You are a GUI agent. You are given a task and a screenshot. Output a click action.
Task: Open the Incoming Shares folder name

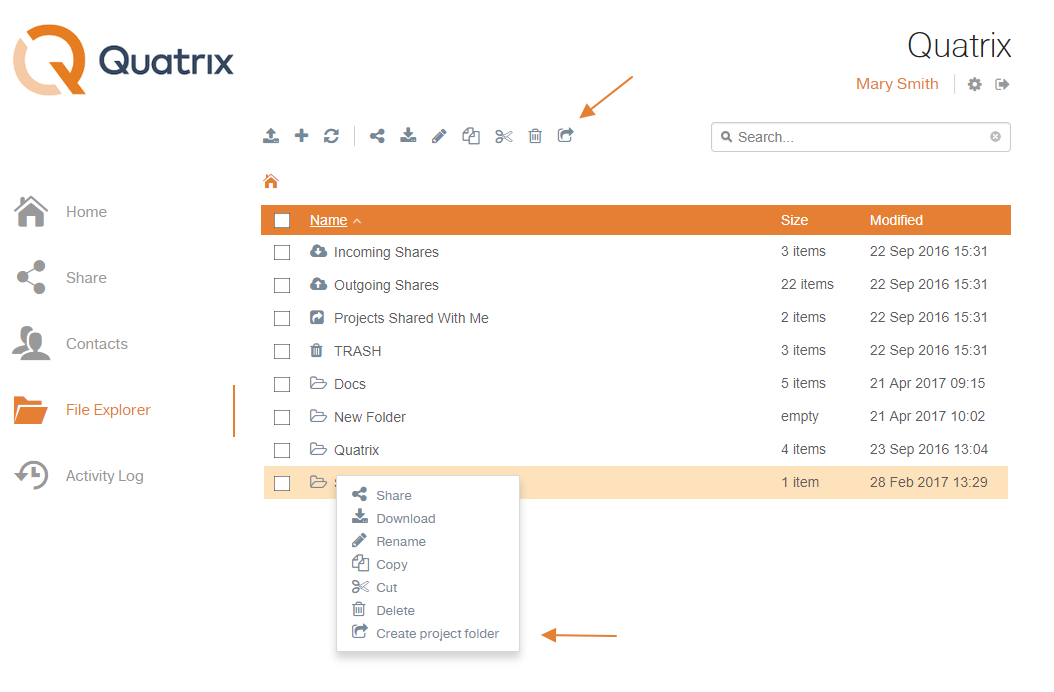coord(386,252)
